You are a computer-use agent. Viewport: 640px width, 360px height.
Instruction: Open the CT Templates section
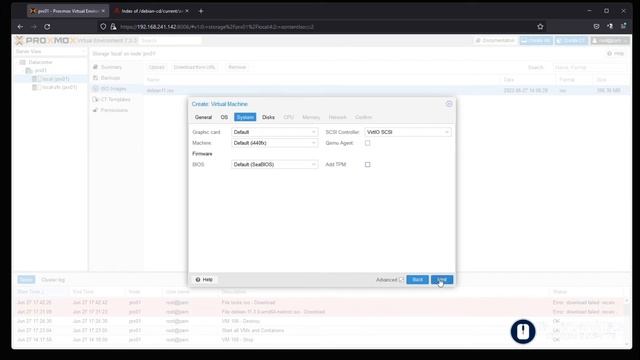coord(115,100)
